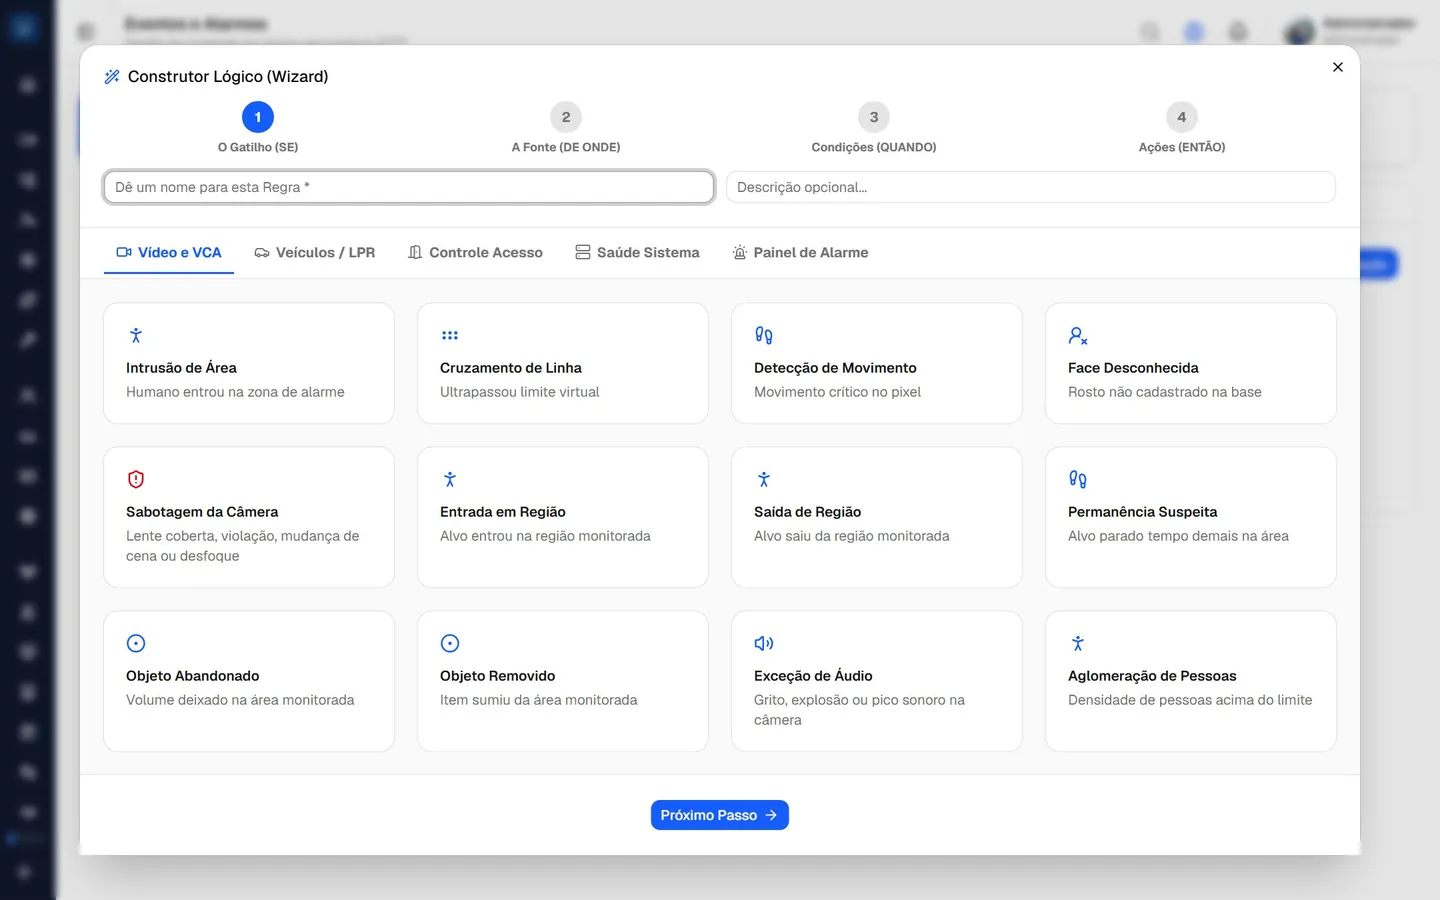The image size is (1440, 900).
Task: Click the Face Desconhecida user icon
Action: tap(1078, 336)
